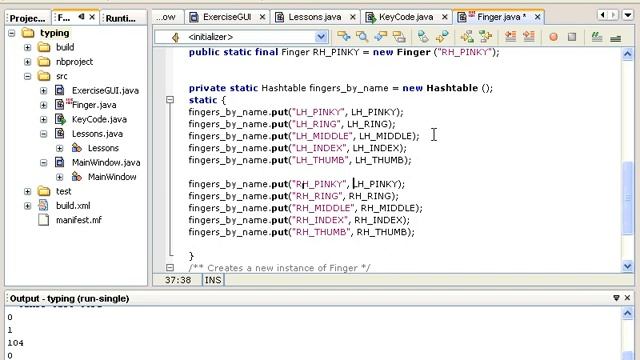Click the next bookmark toolbar icon
The image size is (640, 360).
(467, 37)
